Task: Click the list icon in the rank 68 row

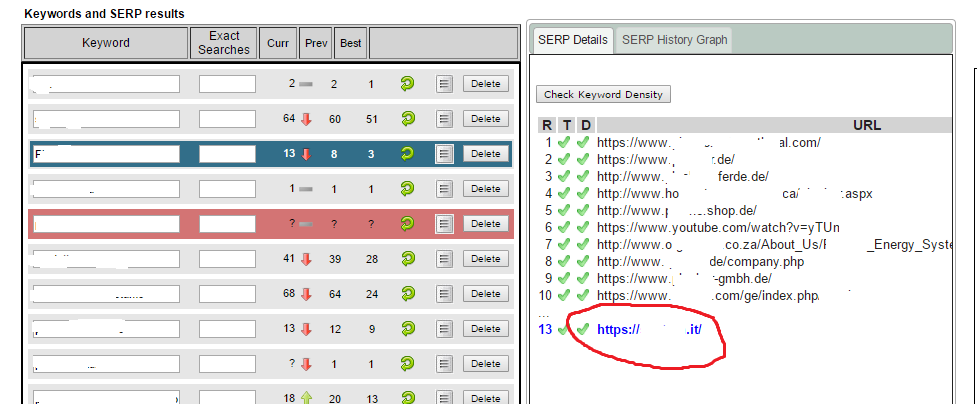Action: coord(445,294)
